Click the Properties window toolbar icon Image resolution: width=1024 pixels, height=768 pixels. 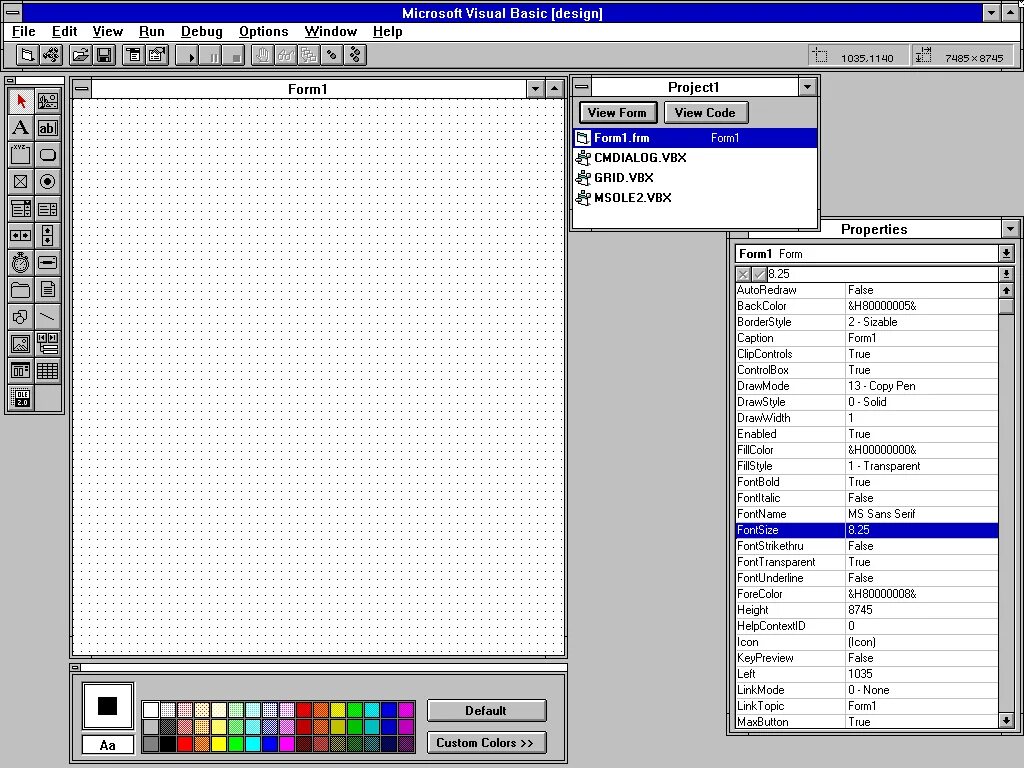point(157,56)
